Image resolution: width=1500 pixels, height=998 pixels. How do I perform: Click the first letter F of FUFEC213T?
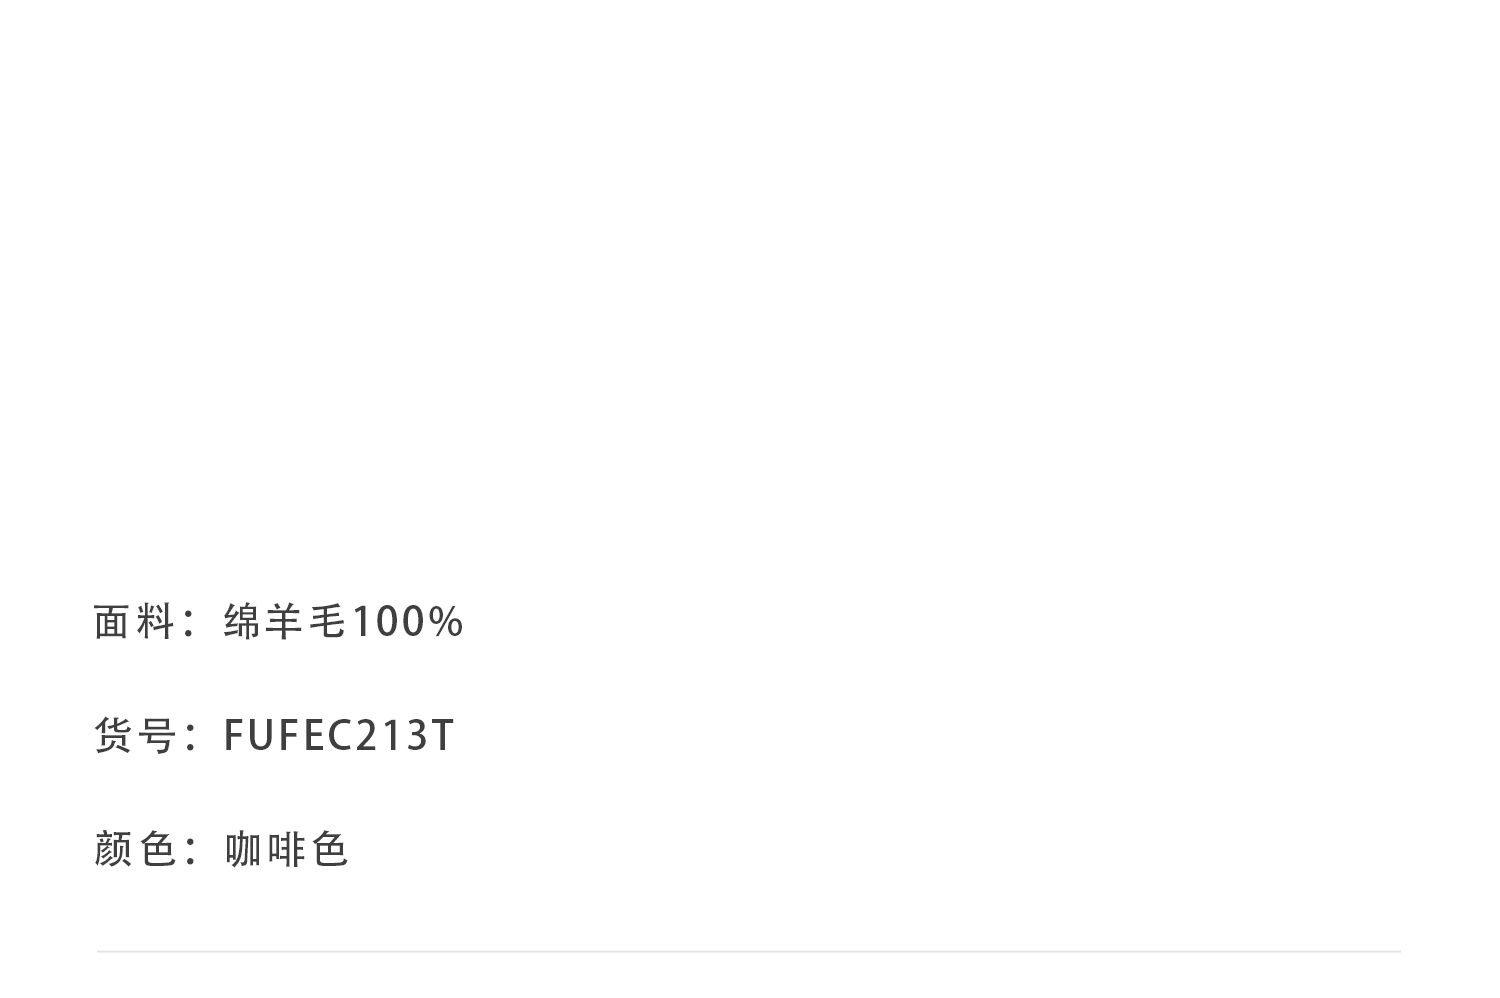(x=233, y=735)
